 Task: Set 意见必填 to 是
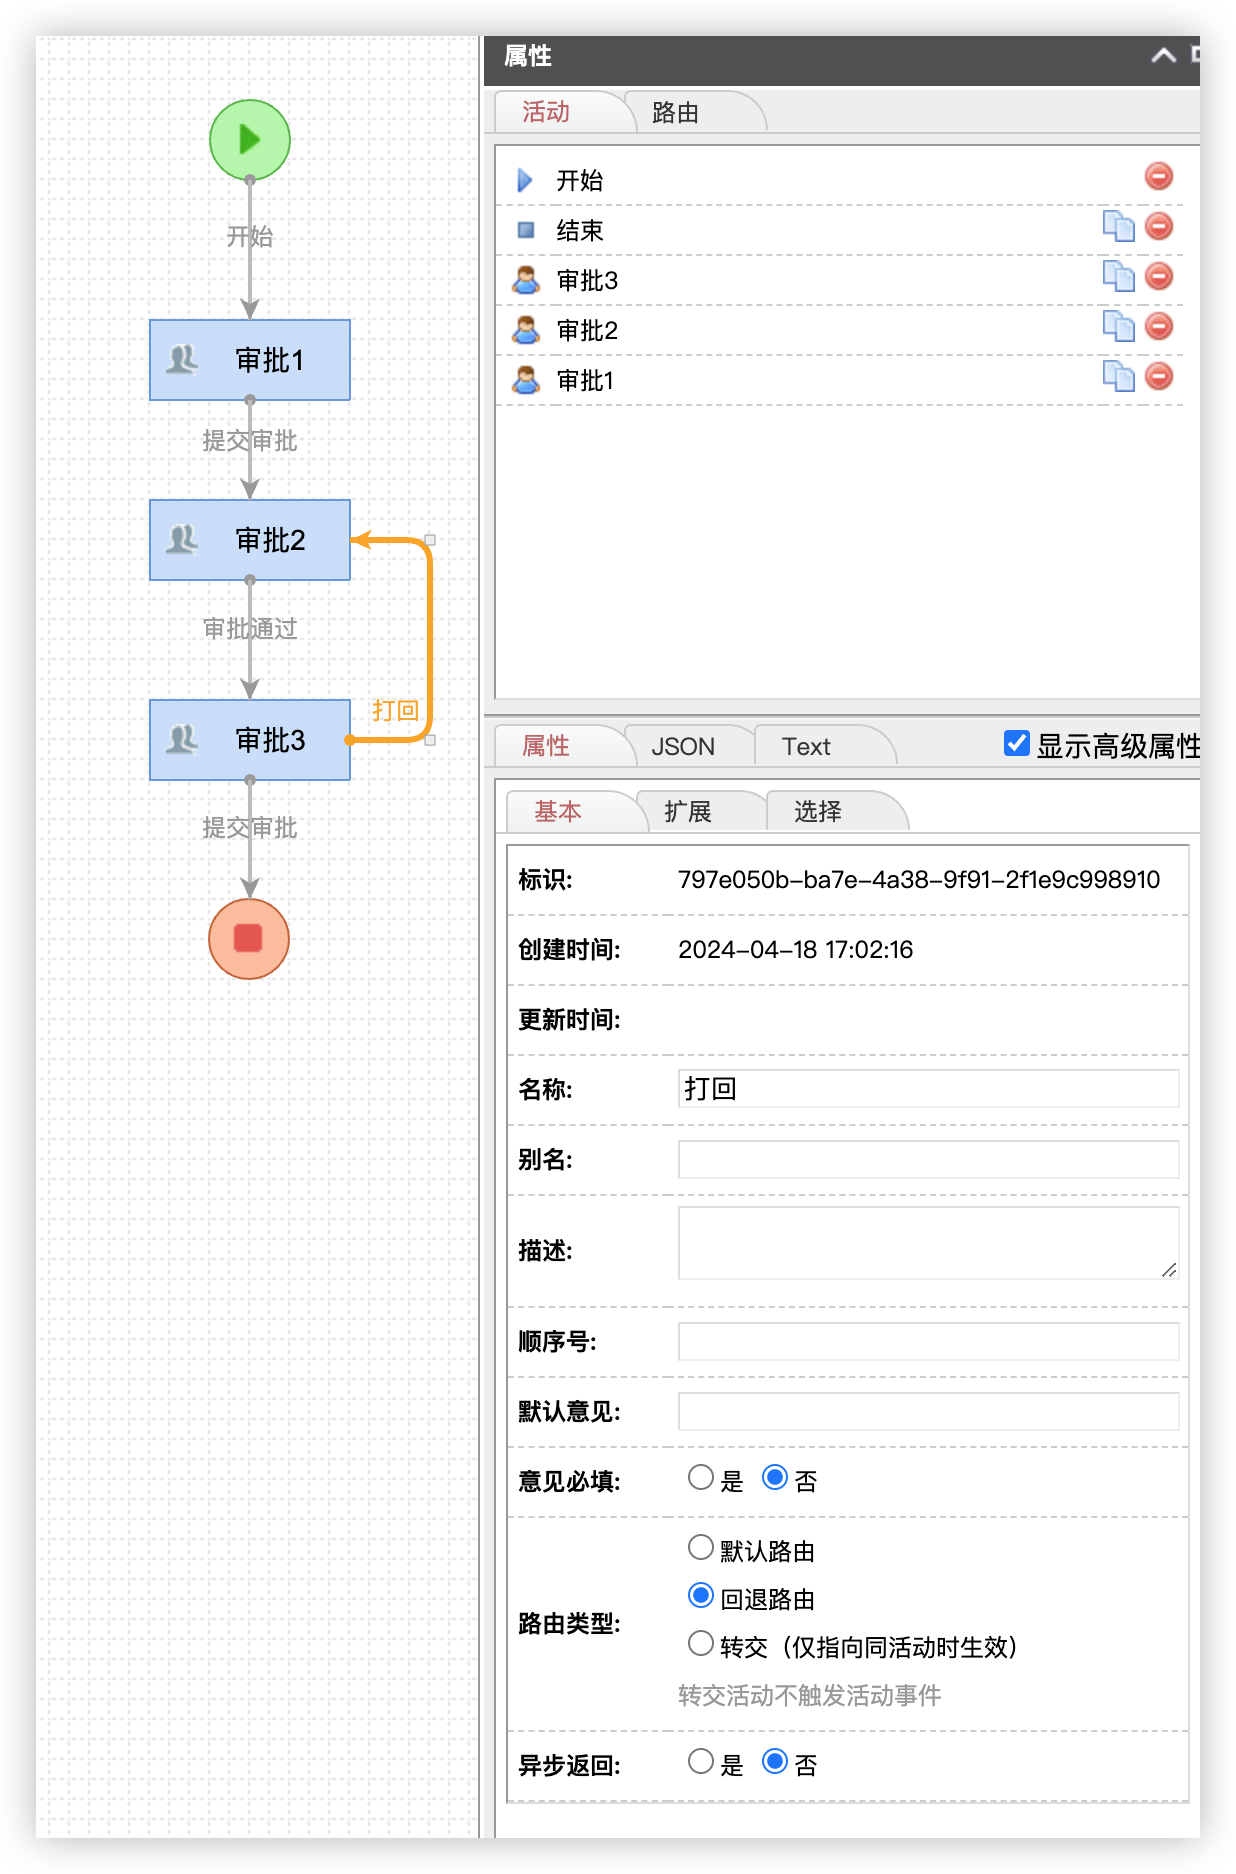(701, 1478)
